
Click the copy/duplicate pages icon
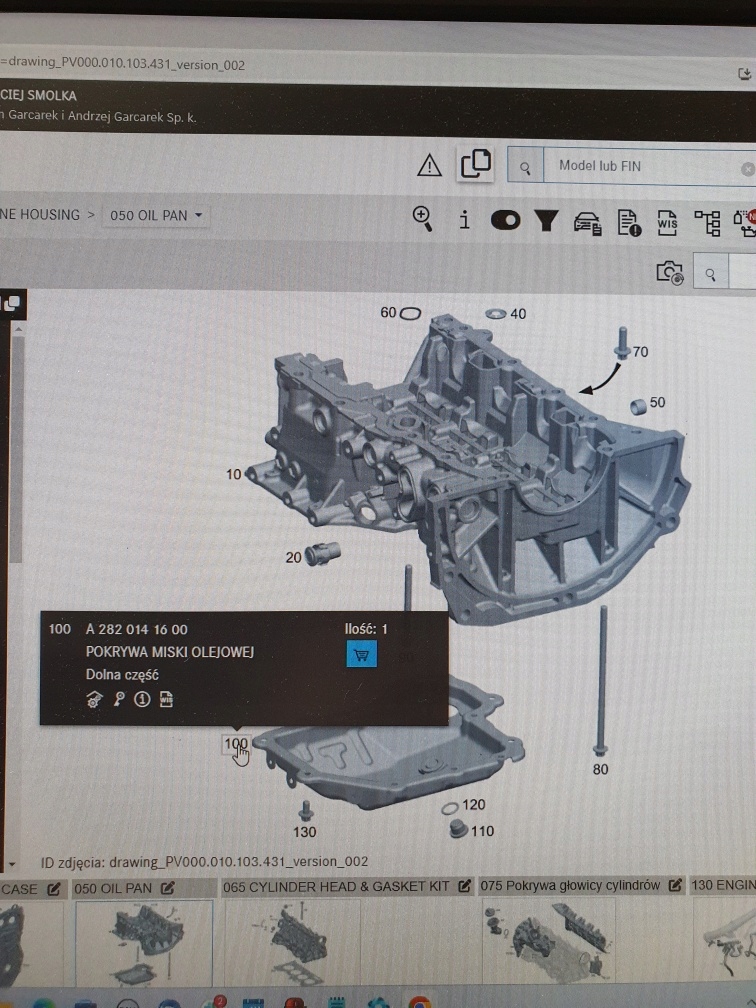[476, 164]
